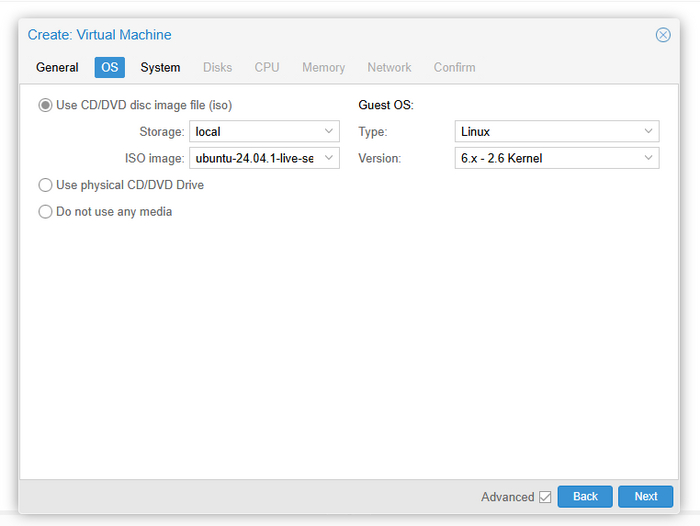Image resolution: width=700 pixels, height=526 pixels.
Task: Close the Create Virtual Machine dialog
Action: coord(663,35)
